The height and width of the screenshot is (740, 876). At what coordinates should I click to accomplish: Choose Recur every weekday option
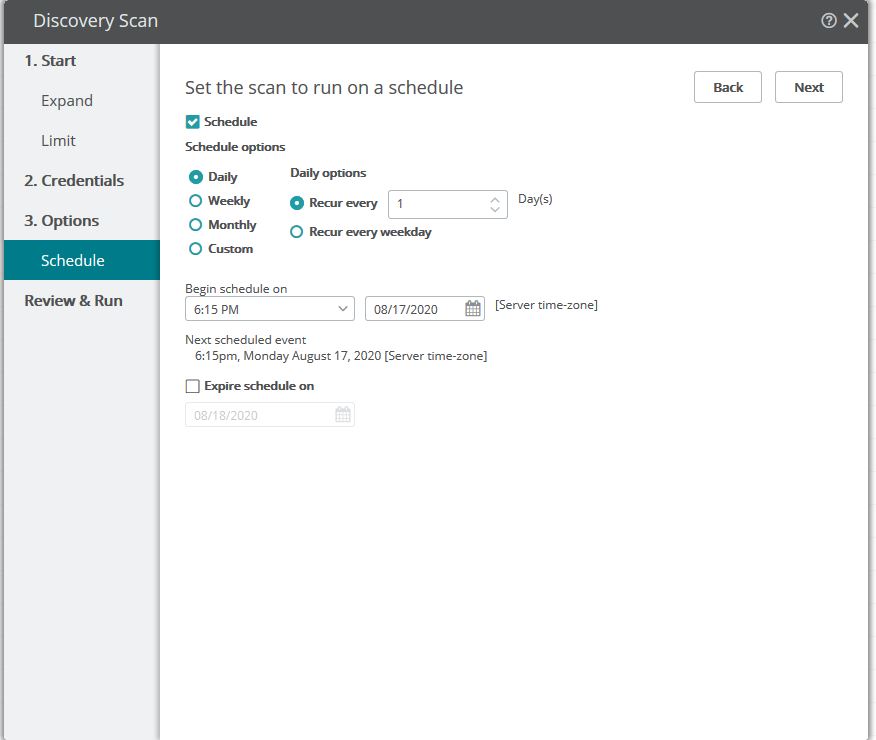tap(297, 232)
